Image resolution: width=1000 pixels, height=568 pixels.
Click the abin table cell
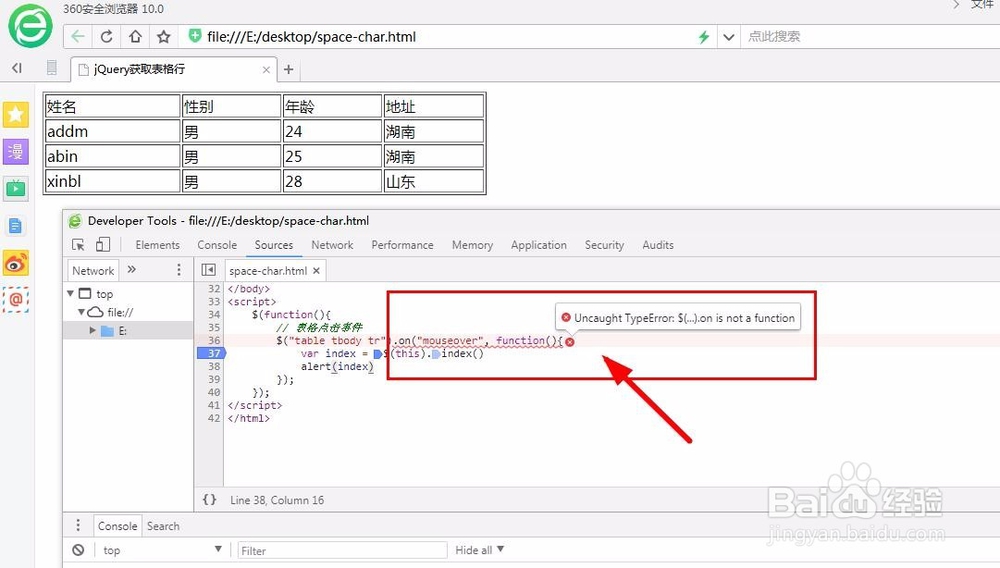(x=113, y=156)
